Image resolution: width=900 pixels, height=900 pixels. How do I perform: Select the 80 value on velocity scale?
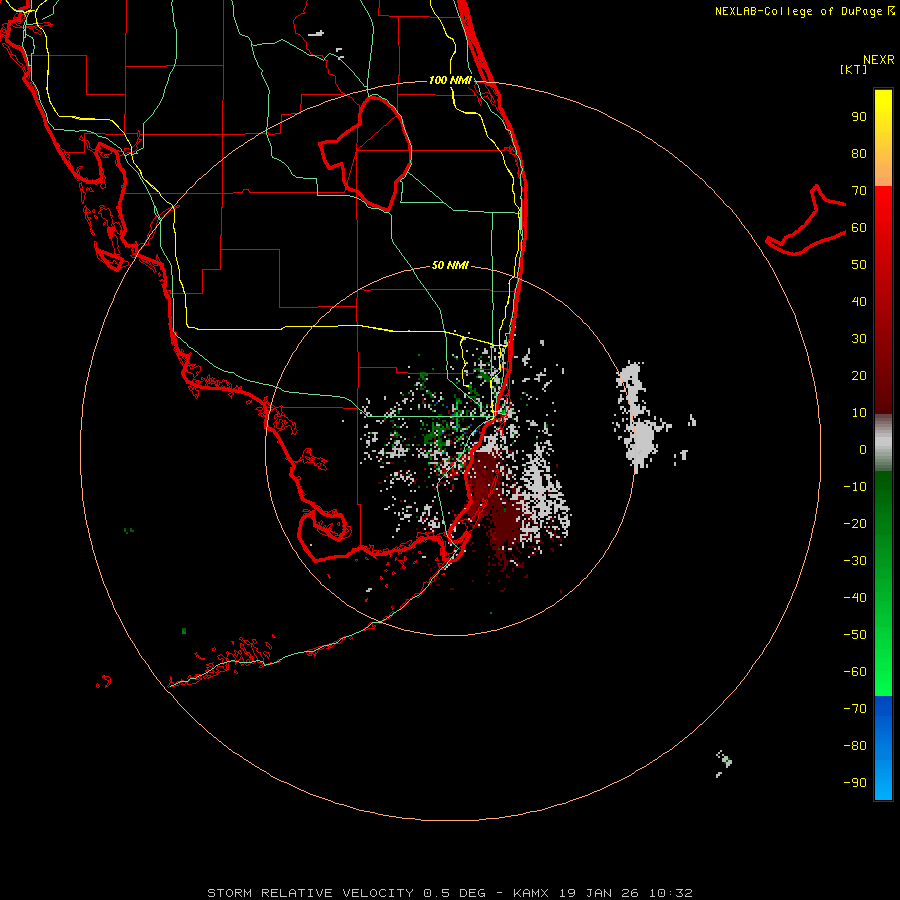click(x=859, y=154)
